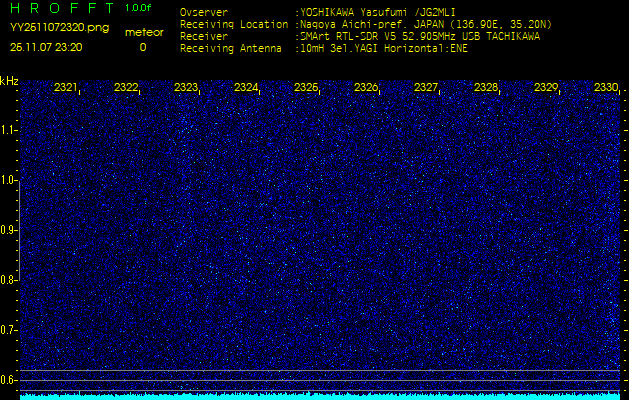Select the 0.6 kHz axis label
The width and height of the screenshot is (629, 400).
(x=9, y=379)
